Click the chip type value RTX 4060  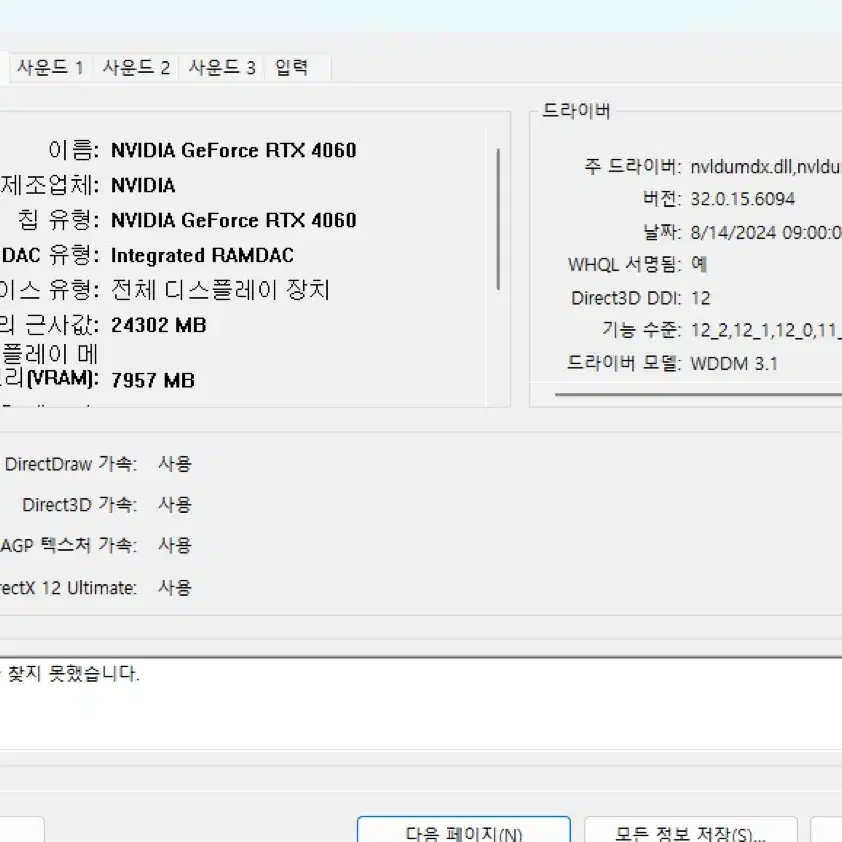234,220
